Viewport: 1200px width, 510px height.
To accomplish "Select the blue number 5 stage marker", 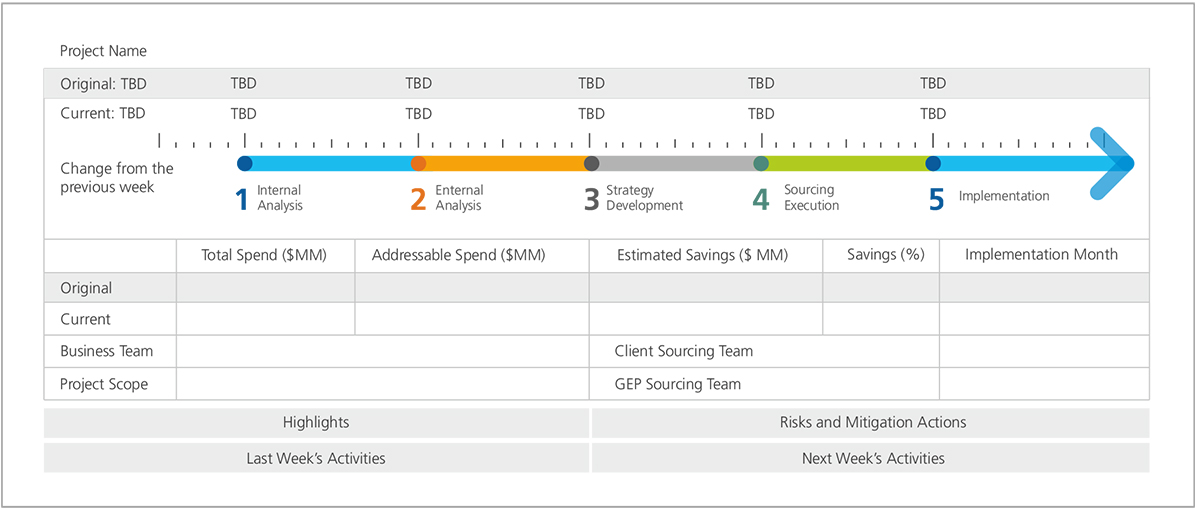I will 936,199.
